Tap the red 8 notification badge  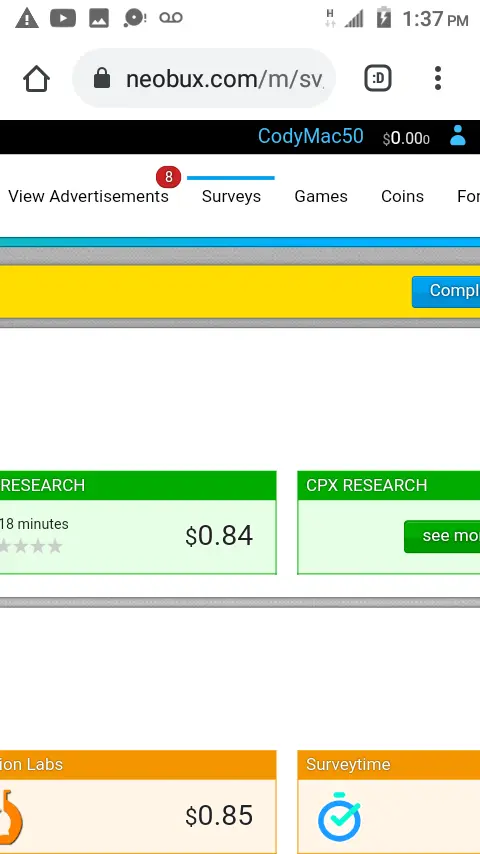point(168,177)
